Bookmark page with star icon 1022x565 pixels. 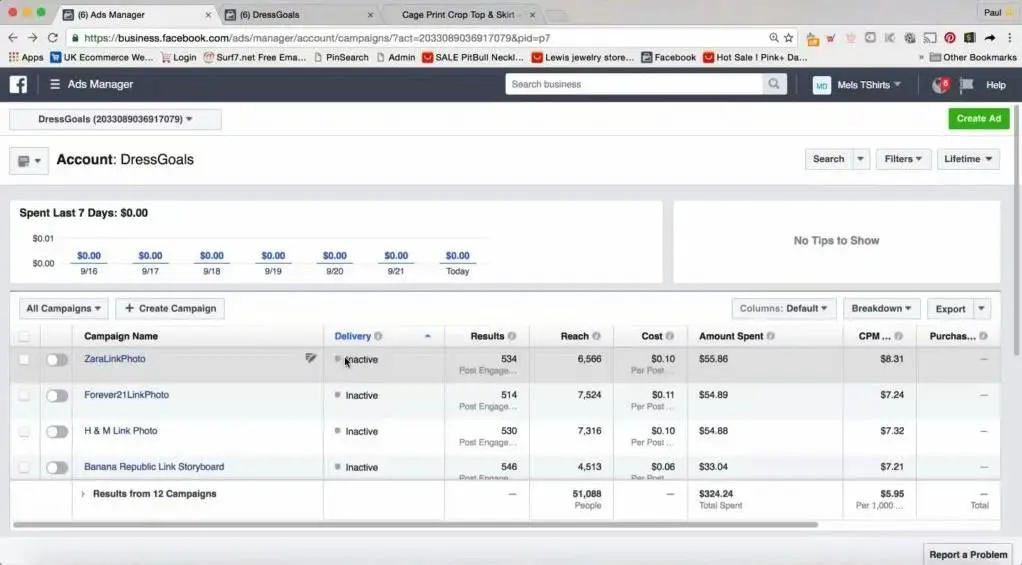[789, 38]
